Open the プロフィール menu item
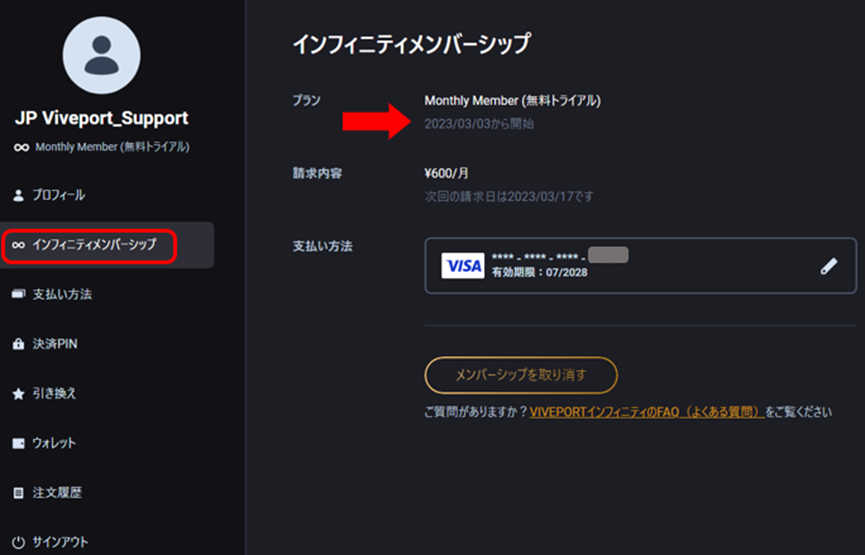This screenshot has height=555, width=865. coord(58,195)
